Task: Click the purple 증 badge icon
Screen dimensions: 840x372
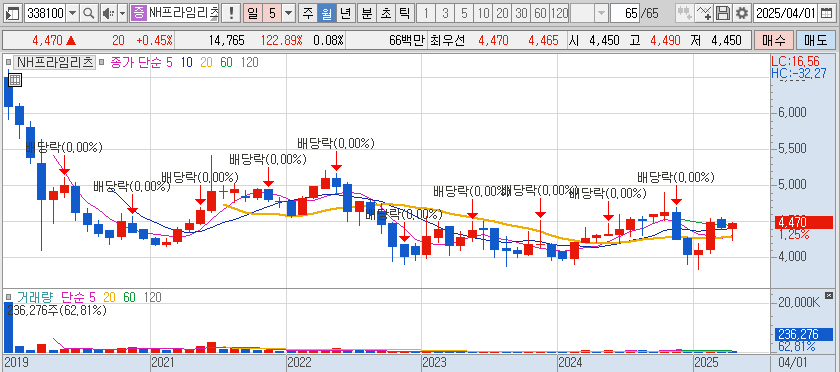Action: [138, 13]
